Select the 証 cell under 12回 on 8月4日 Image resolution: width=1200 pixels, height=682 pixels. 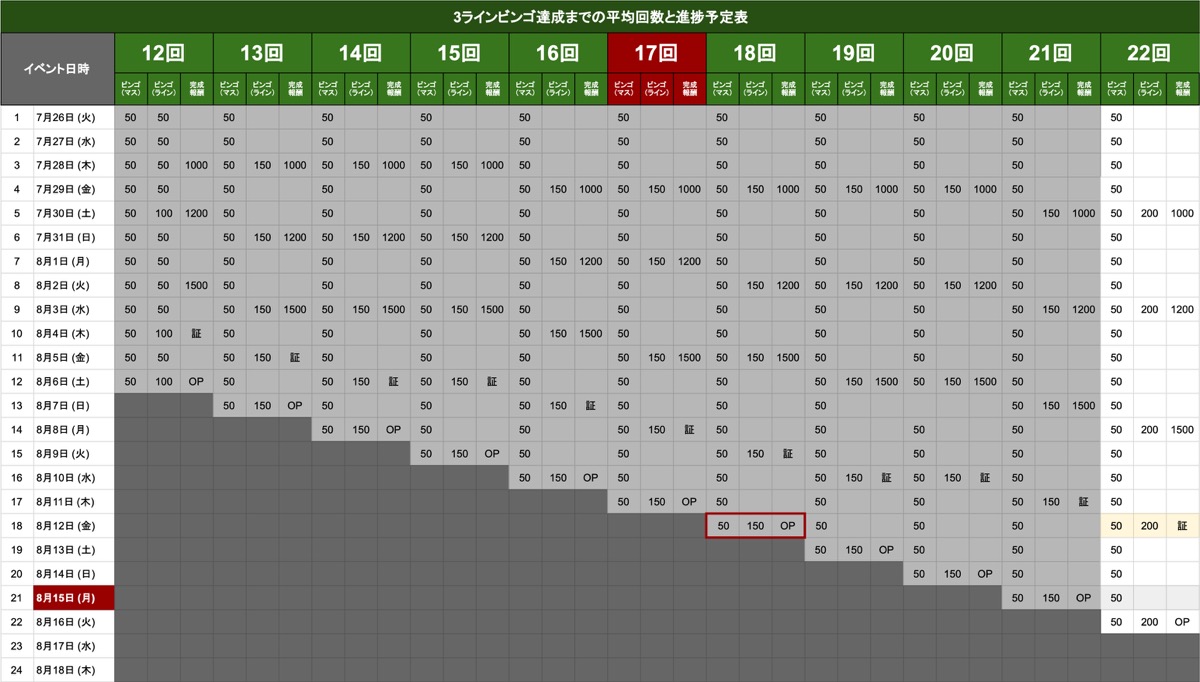196,334
